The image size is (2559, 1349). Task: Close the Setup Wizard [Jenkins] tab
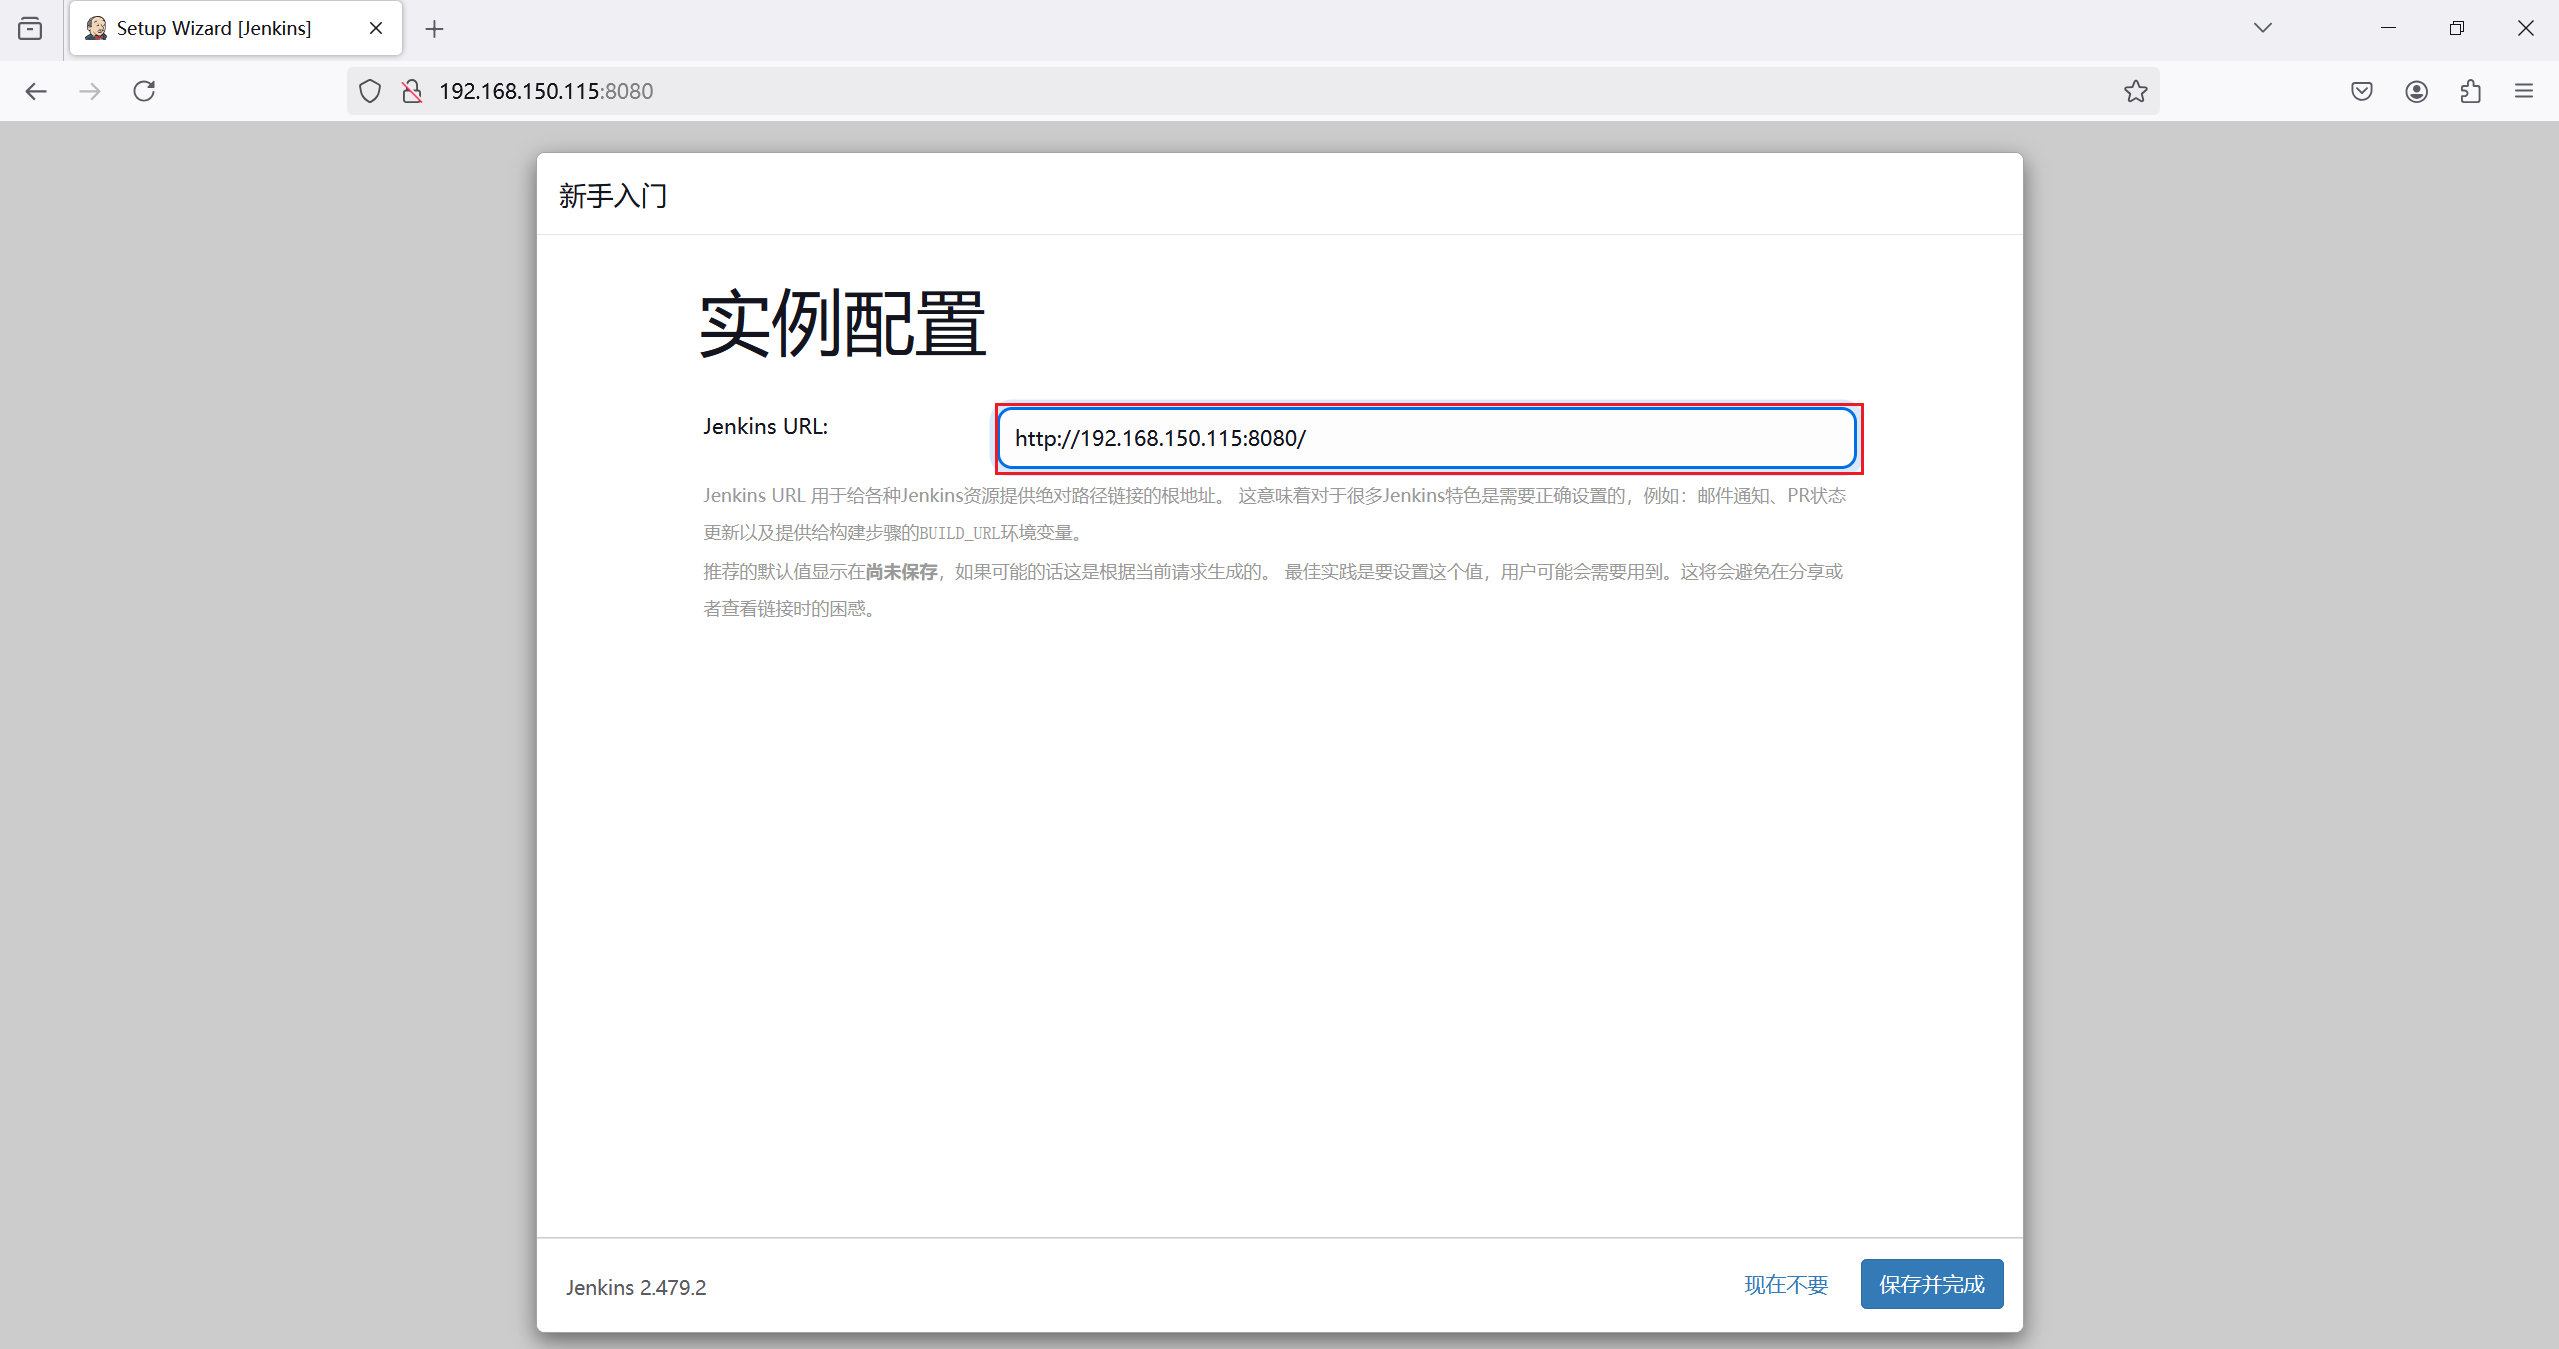(376, 28)
